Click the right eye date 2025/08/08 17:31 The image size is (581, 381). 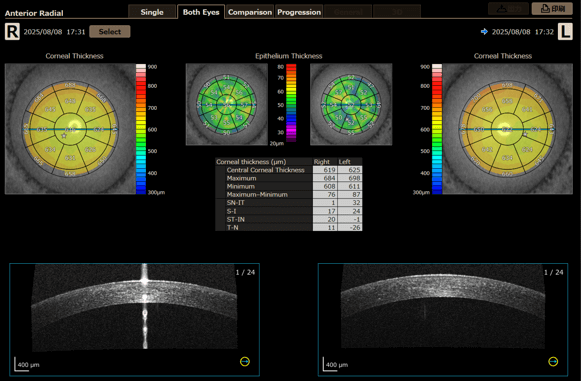(54, 32)
